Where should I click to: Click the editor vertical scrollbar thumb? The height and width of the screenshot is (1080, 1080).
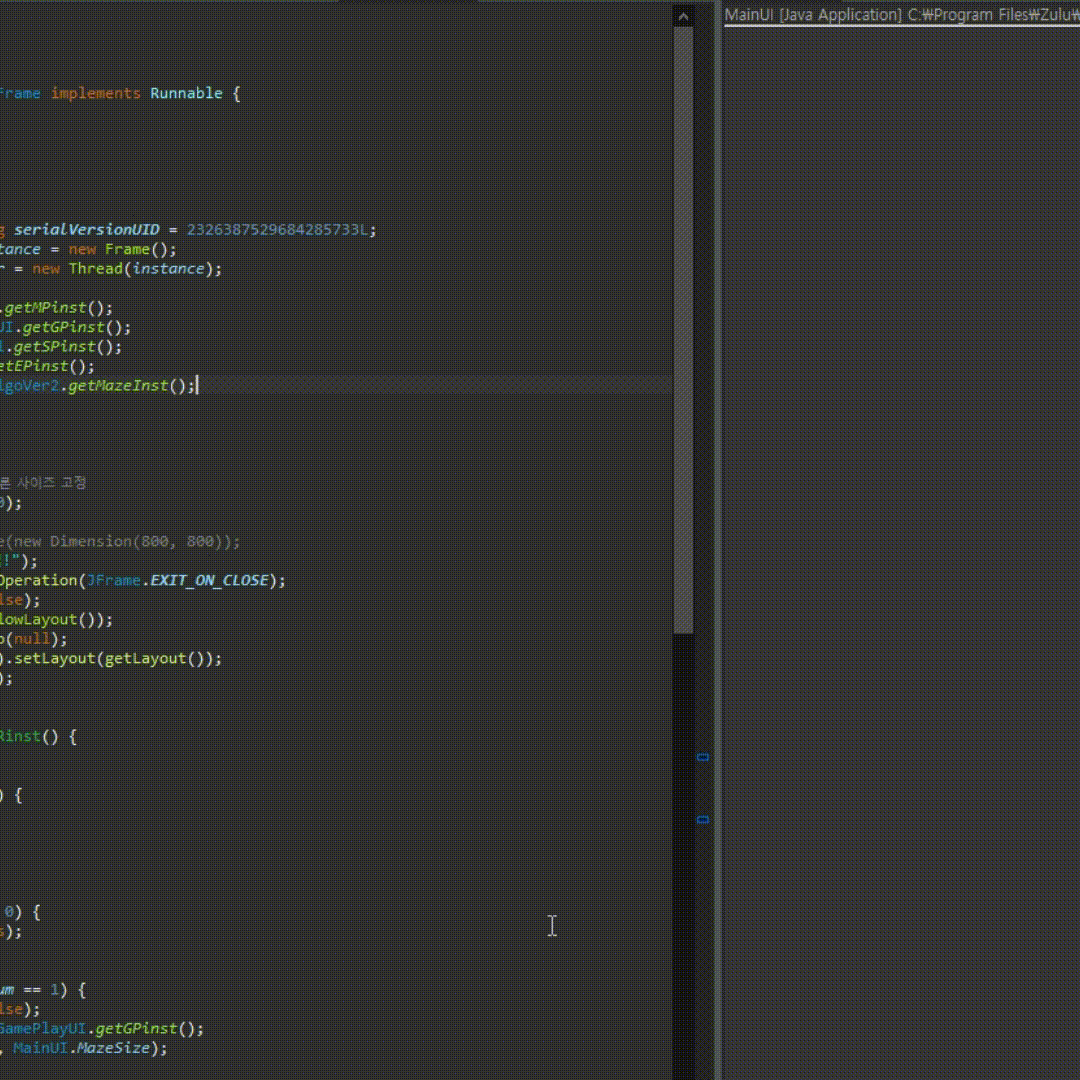pyautogui.click(x=683, y=331)
